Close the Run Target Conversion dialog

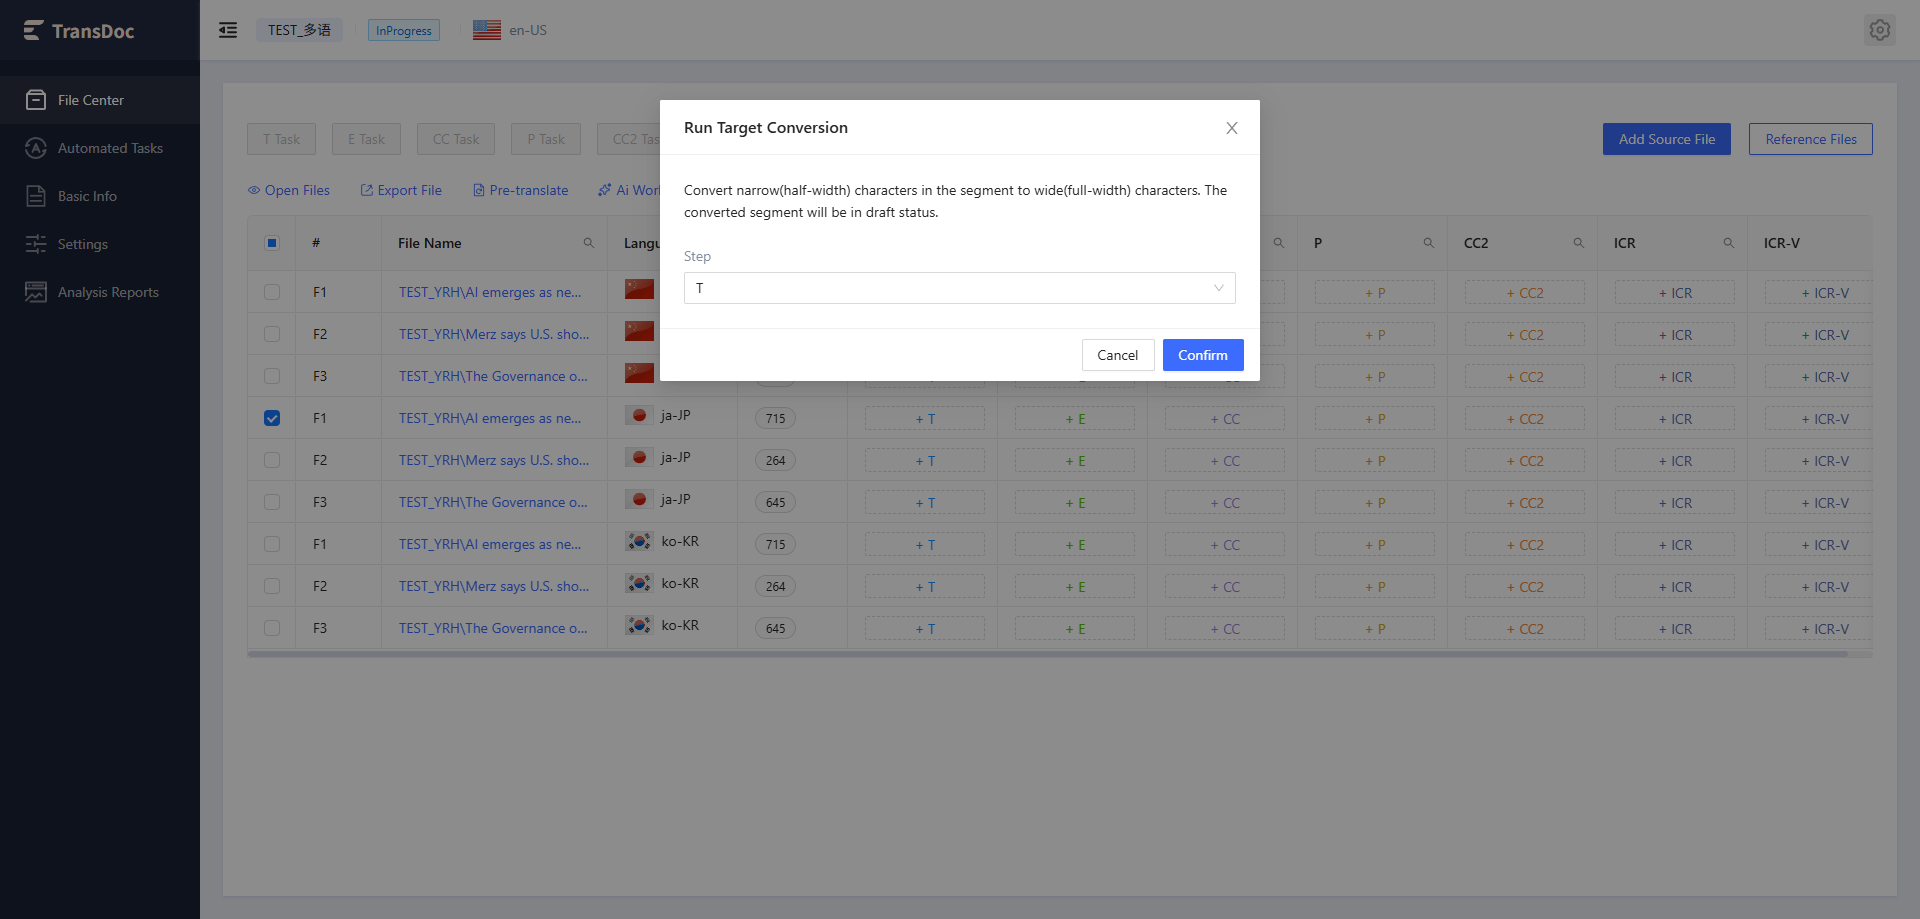pos(1232,128)
